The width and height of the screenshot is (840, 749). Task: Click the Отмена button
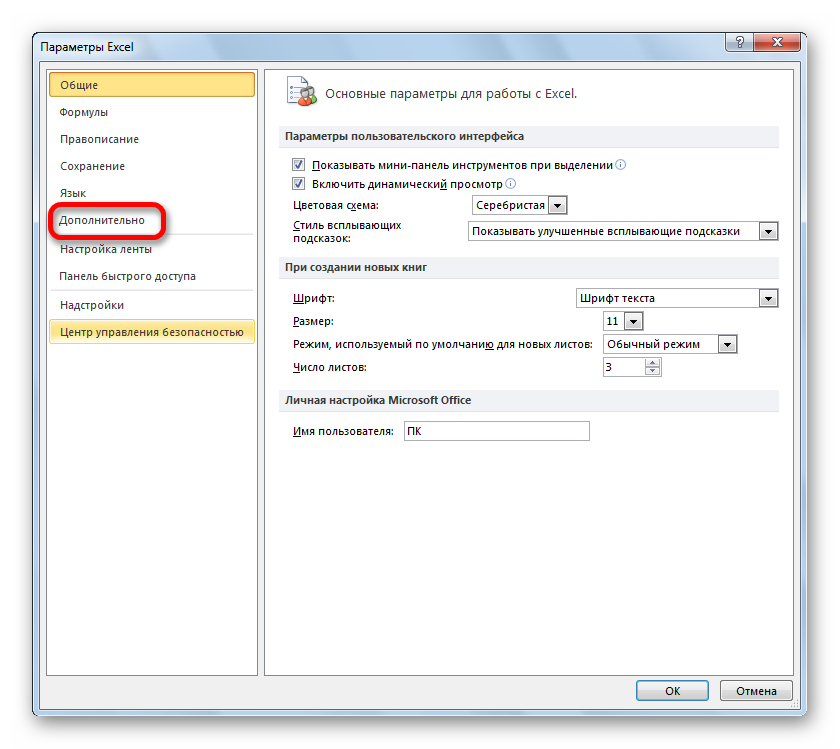tap(756, 691)
